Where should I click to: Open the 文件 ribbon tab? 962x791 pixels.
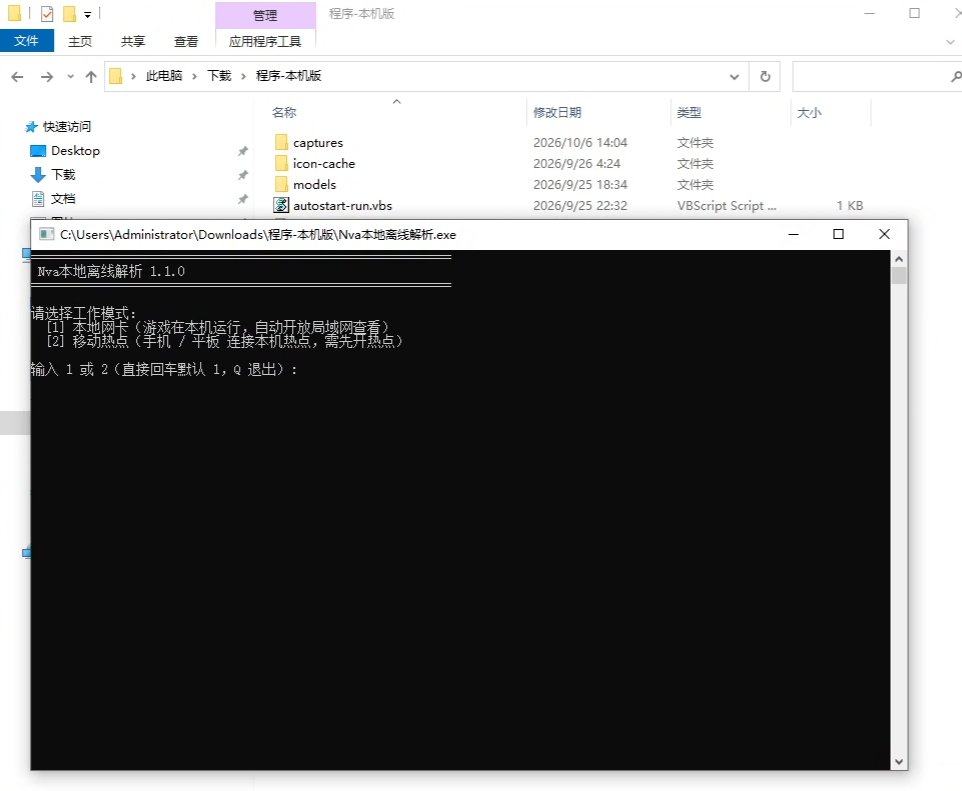point(26,41)
